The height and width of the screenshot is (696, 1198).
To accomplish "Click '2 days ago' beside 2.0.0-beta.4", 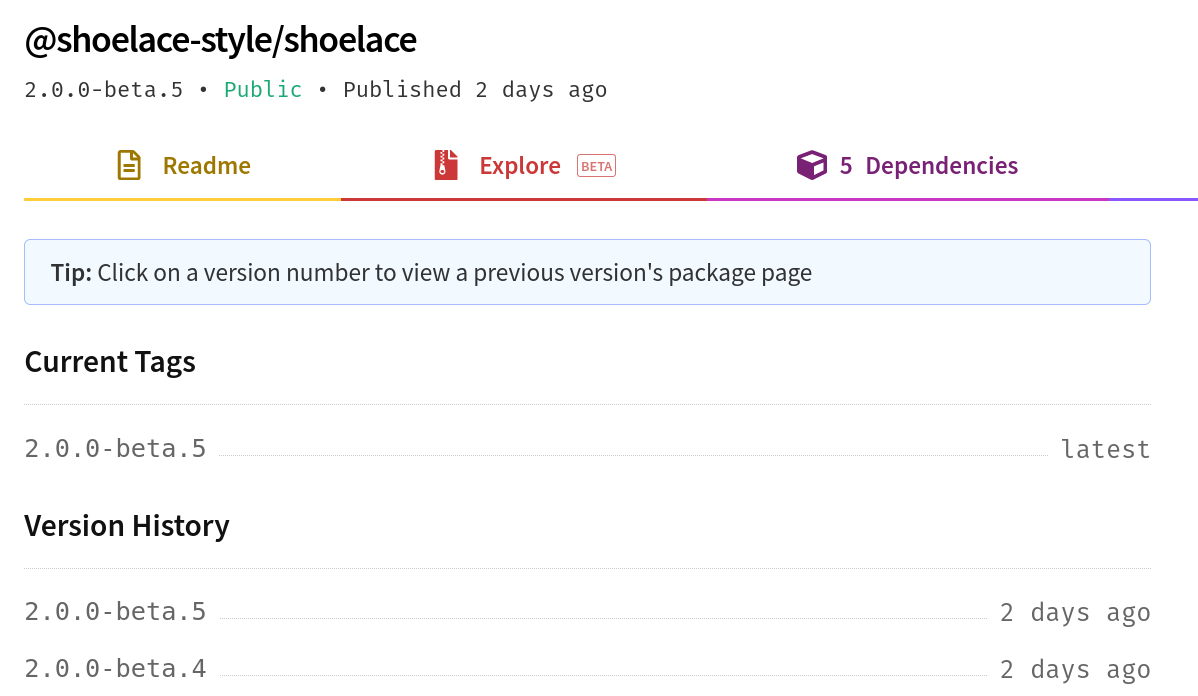I will [1075, 669].
